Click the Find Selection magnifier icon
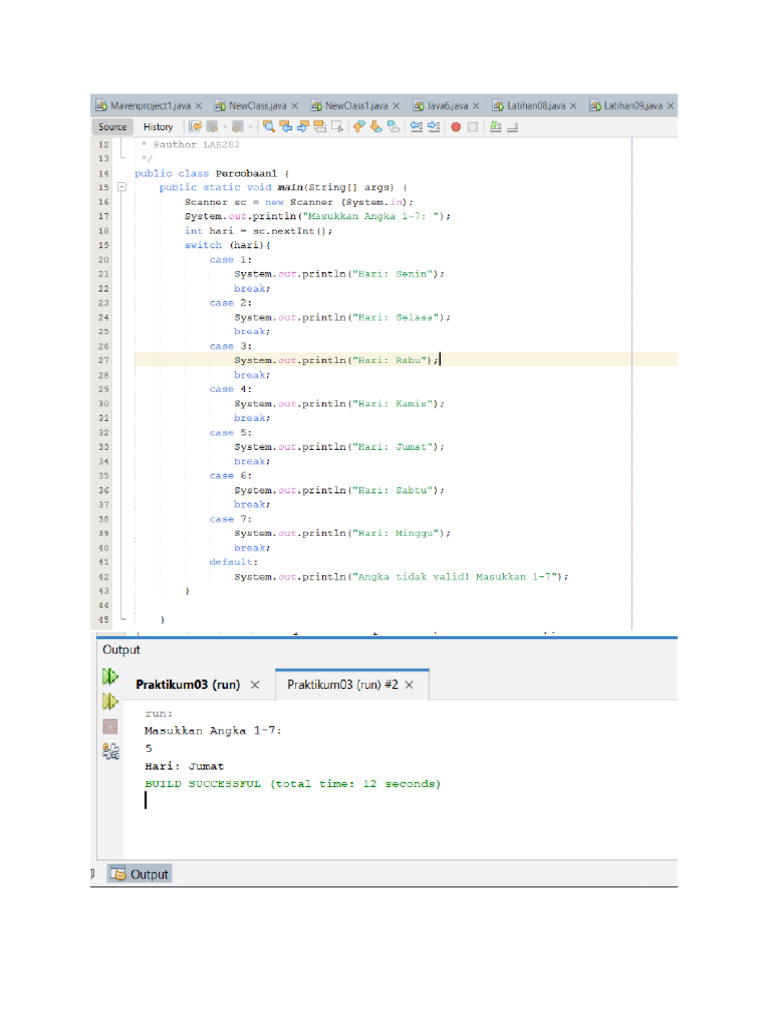 269,127
